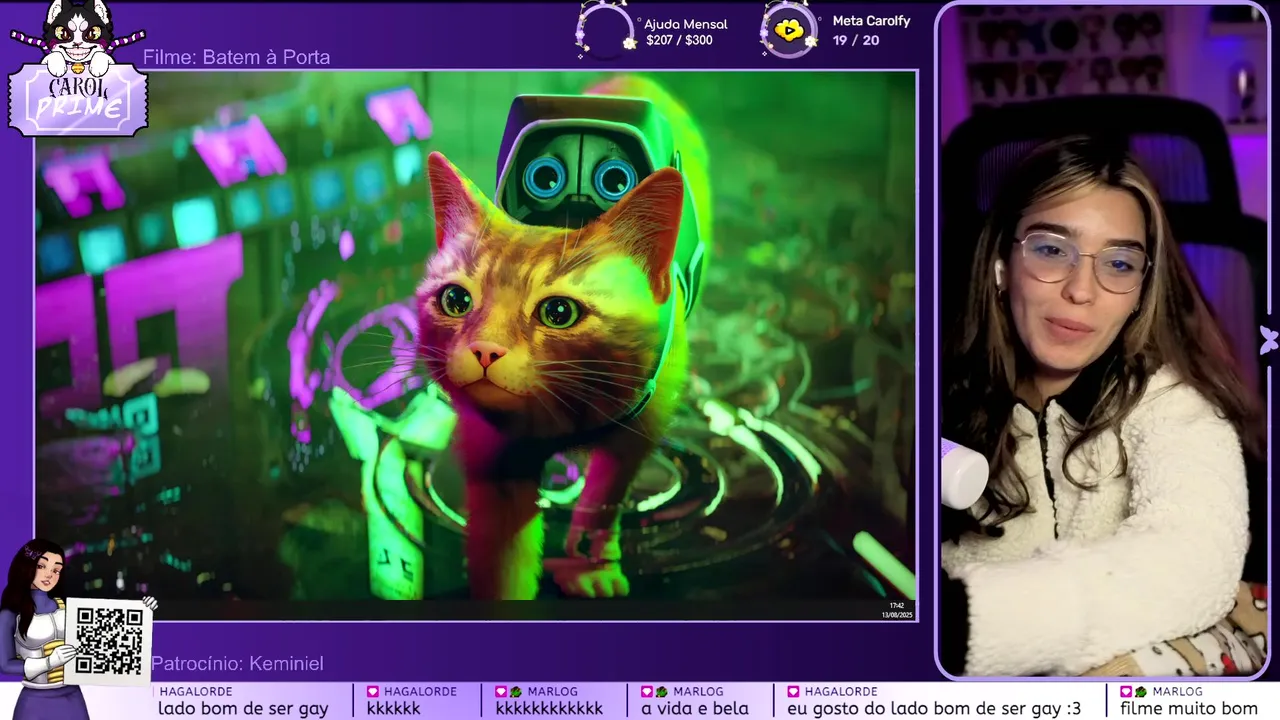
Task: Click chat message 'kkkkkk' from HAGALORDE
Action: 394,708
